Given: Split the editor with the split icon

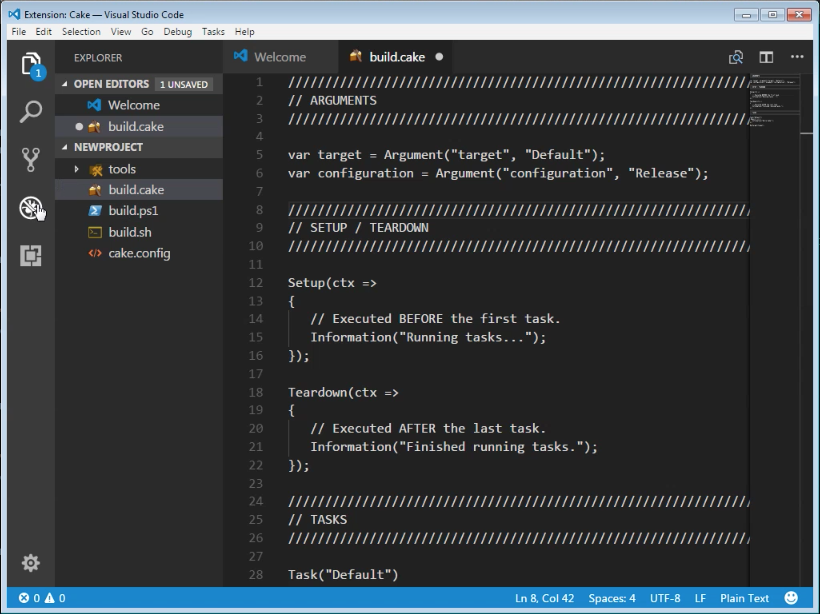Looking at the screenshot, I should [766, 57].
